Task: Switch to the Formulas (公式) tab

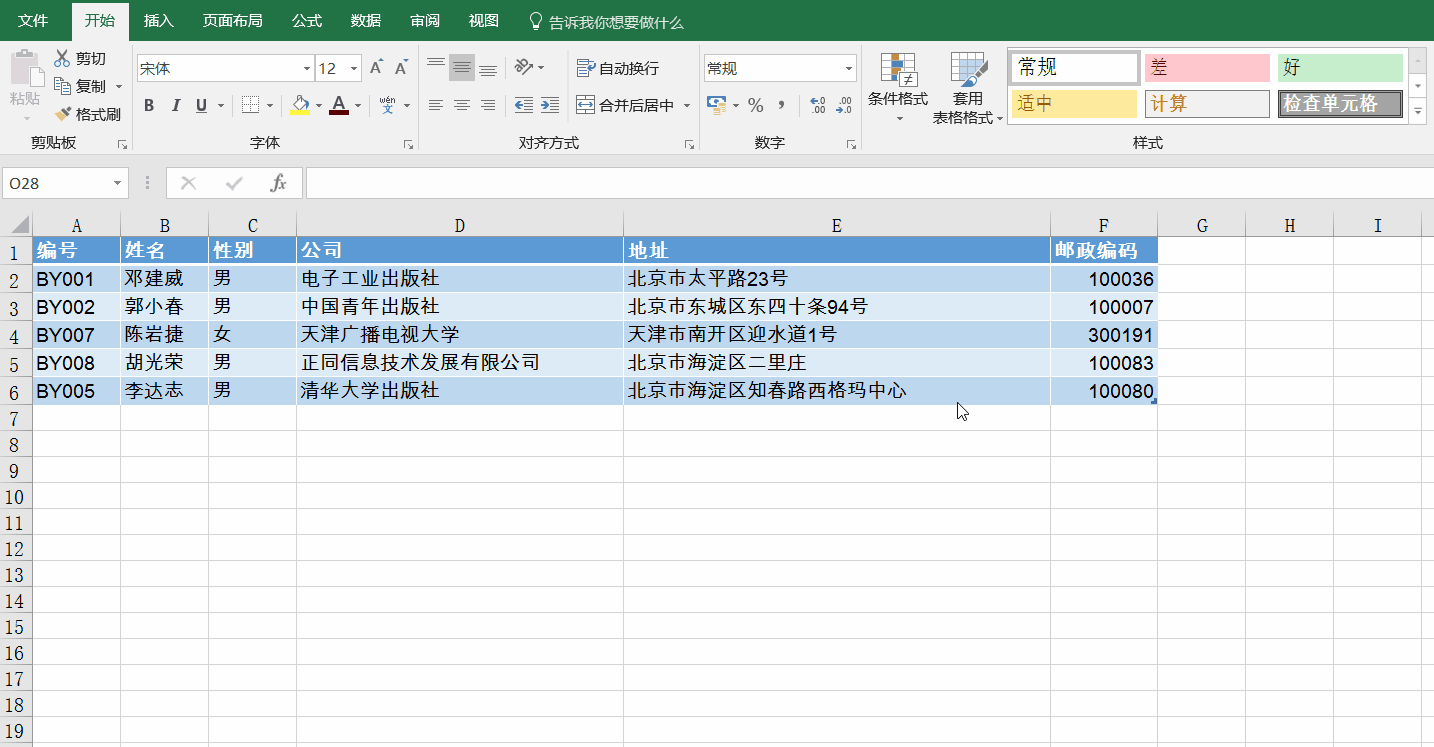Action: tap(307, 21)
